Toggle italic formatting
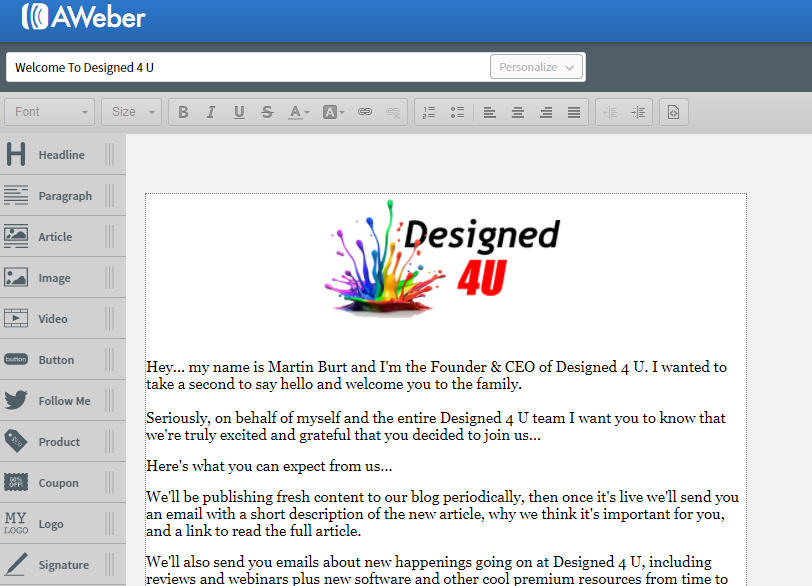This screenshot has width=812, height=586. pyautogui.click(x=211, y=112)
